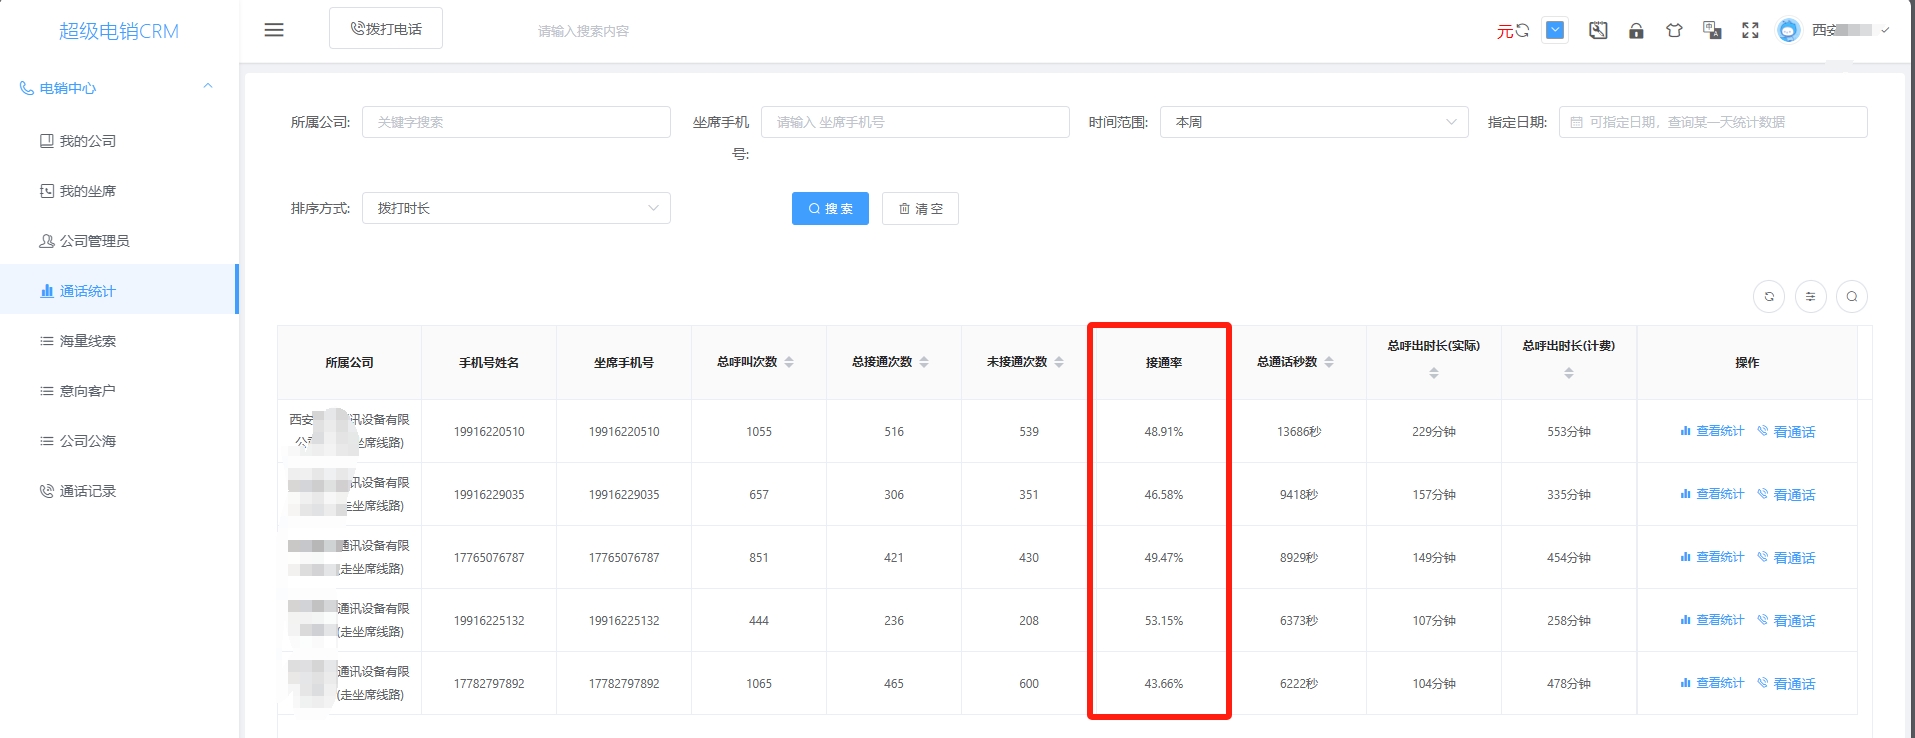Click the hamburger menu collapse icon
1915x738 pixels.
point(274,30)
